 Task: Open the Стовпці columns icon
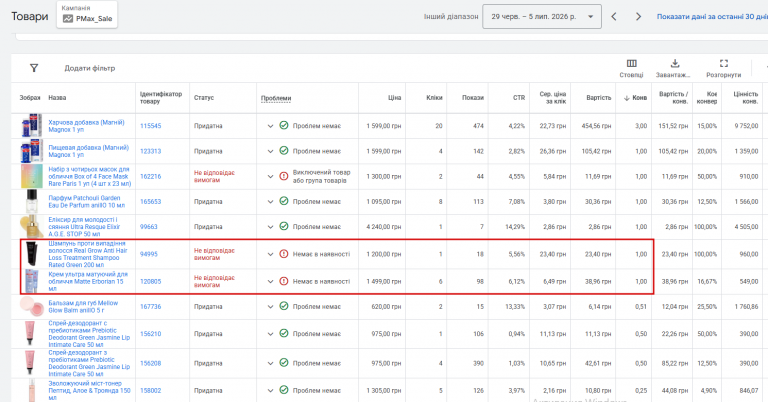point(631,63)
